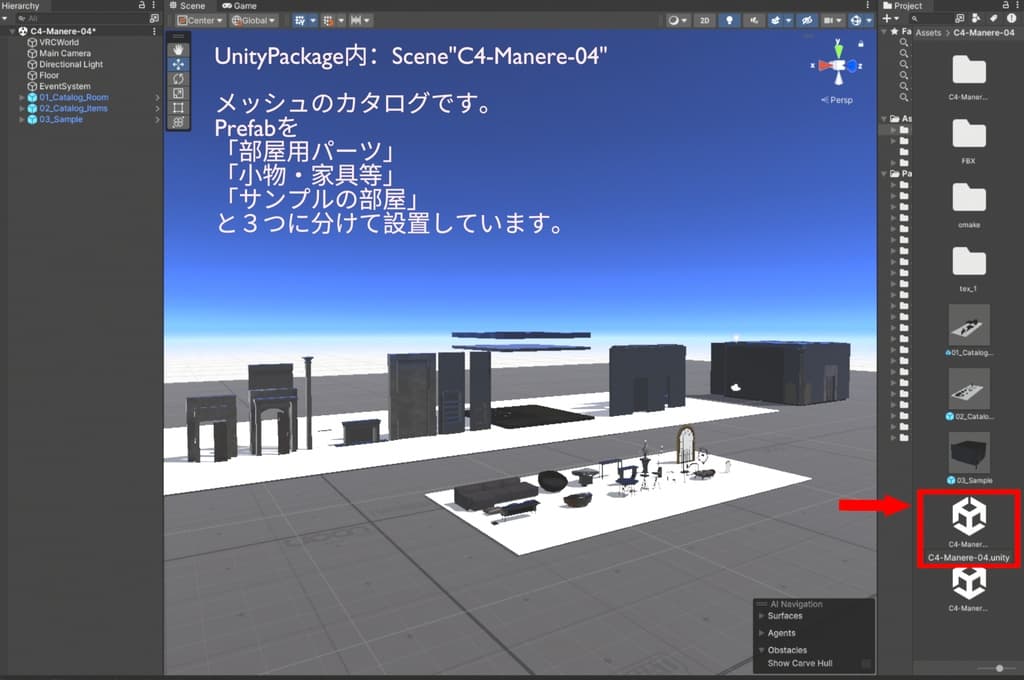The width and height of the screenshot is (1024, 680).
Task: Toggle 2D view mode
Action: pyautogui.click(x=705, y=20)
